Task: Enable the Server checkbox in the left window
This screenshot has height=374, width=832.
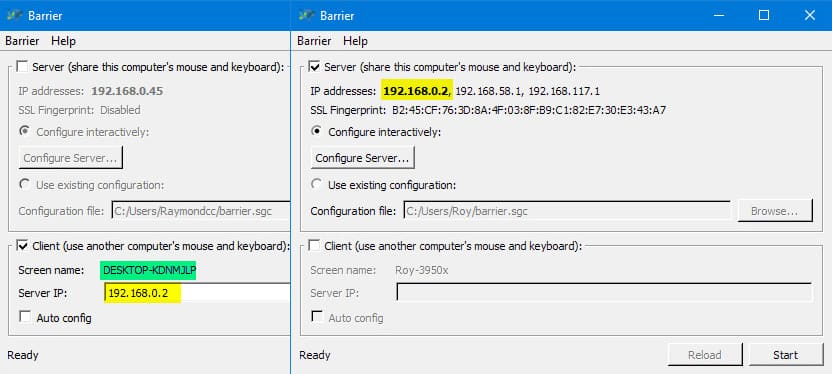Action: [x=22, y=67]
